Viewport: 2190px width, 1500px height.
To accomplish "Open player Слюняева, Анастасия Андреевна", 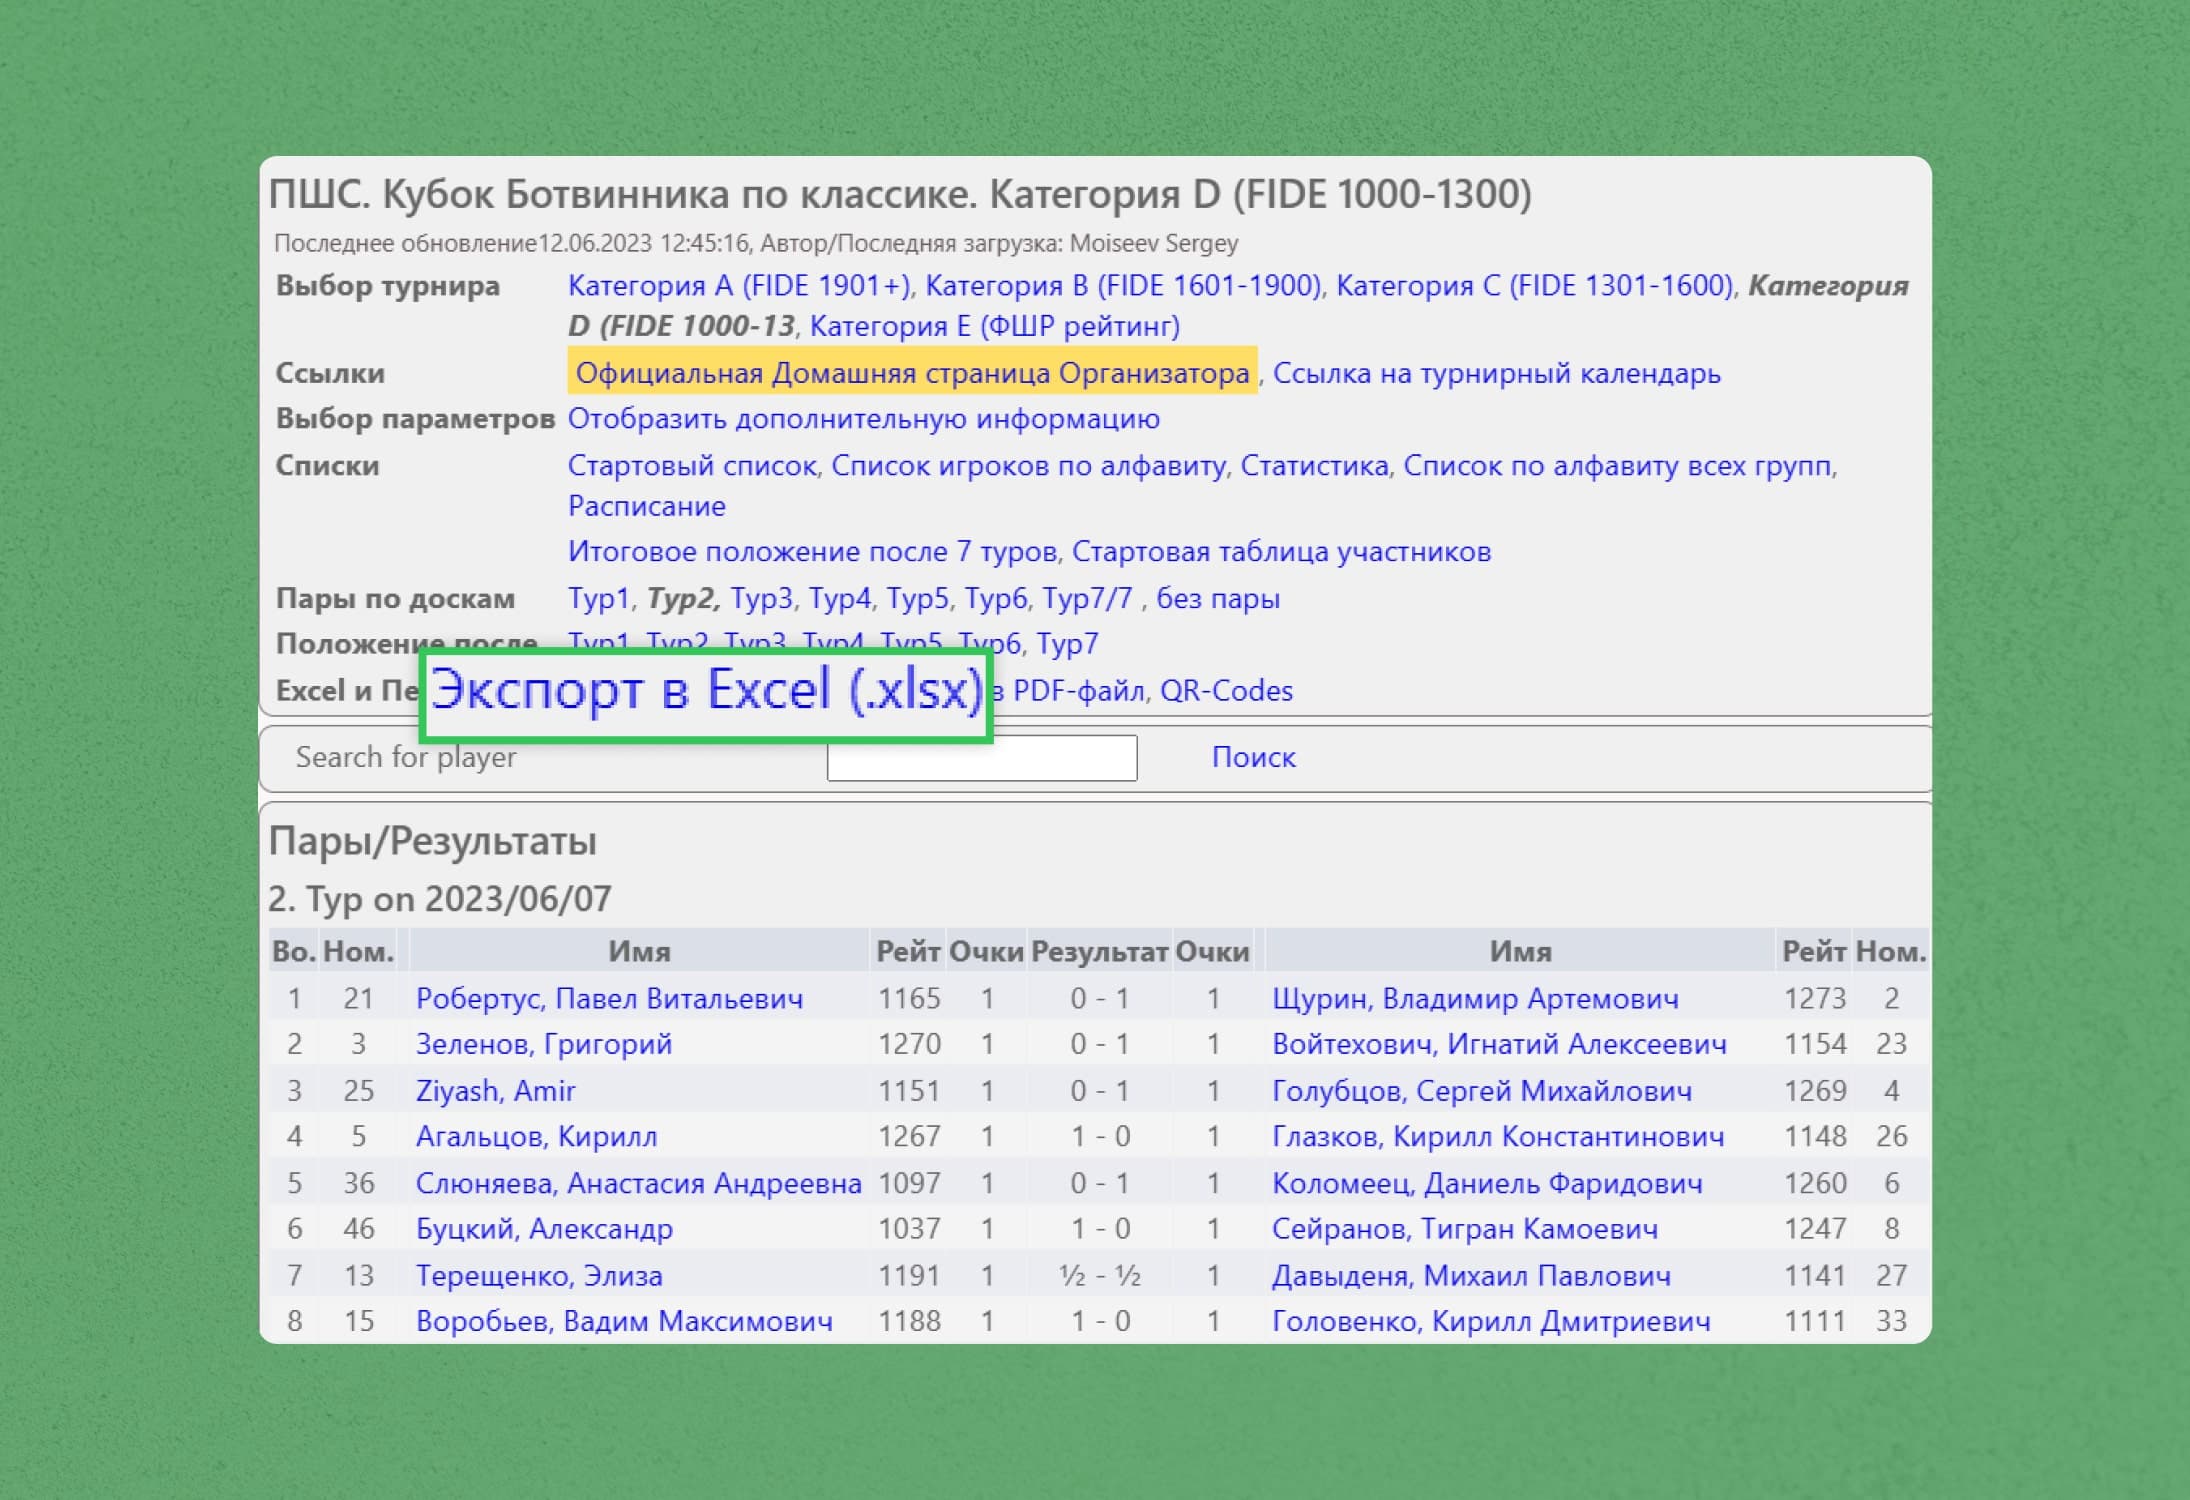I will (639, 1184).
